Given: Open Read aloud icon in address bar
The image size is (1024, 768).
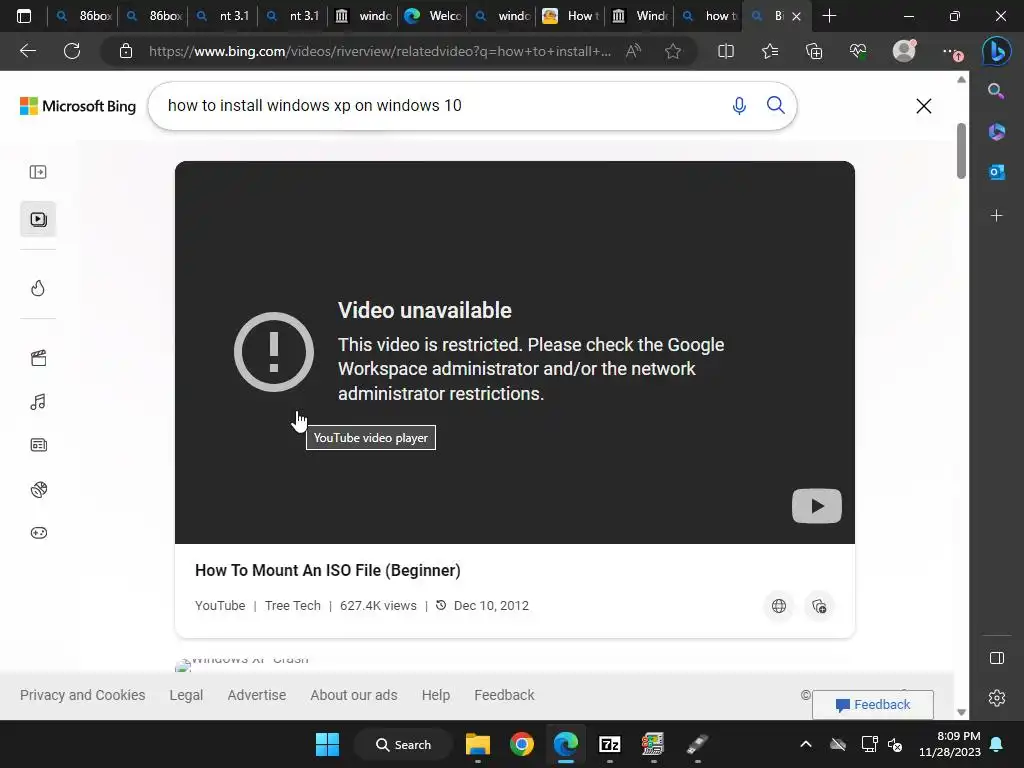Looking at the screenshot, I should tap(633, 51).
